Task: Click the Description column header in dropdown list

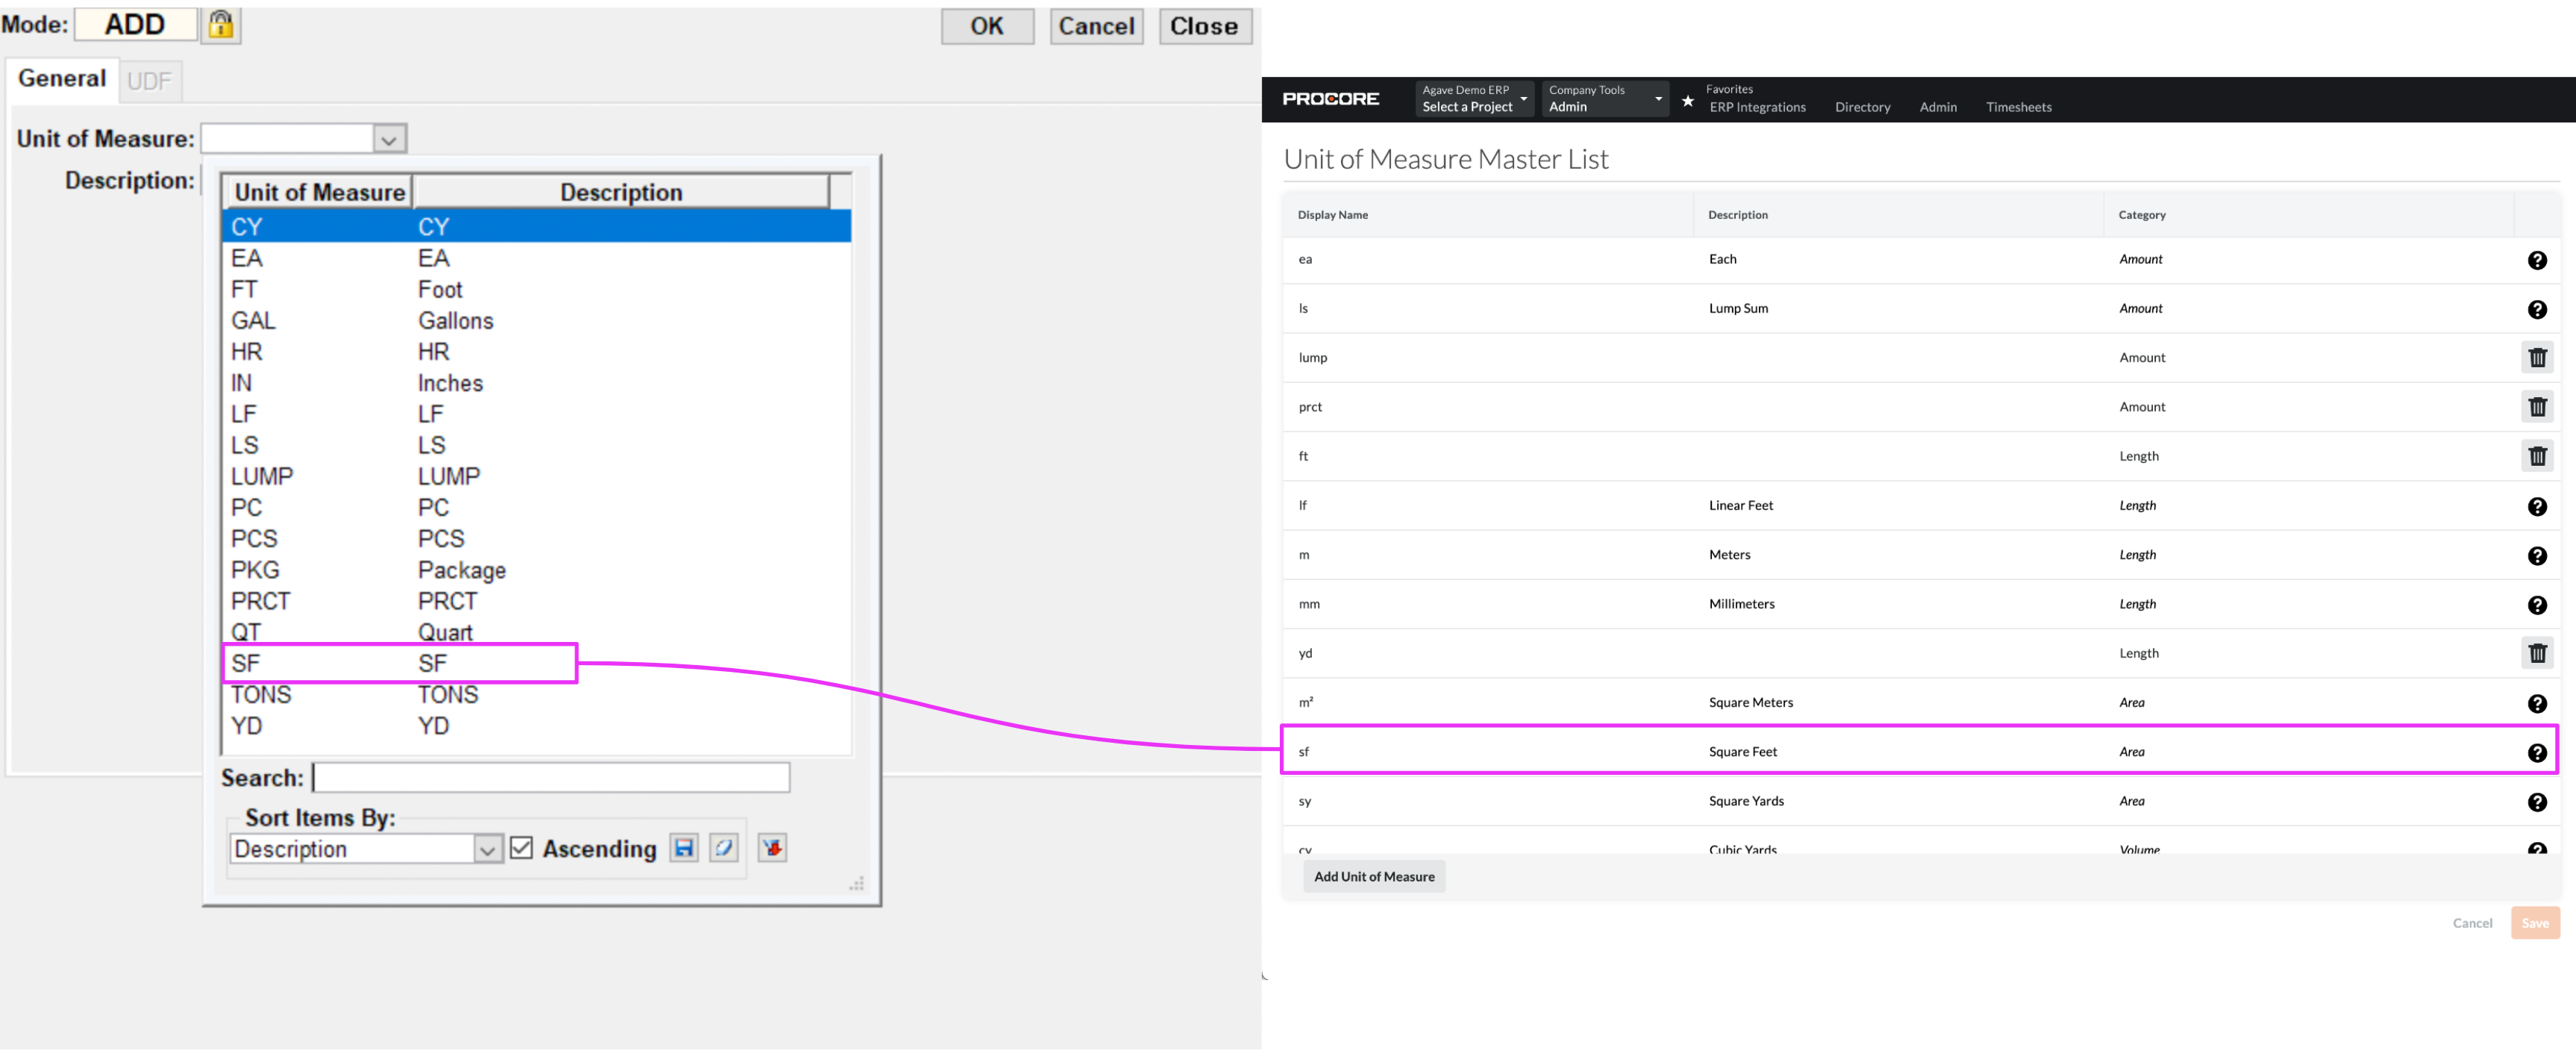Action: pos(621,192)
